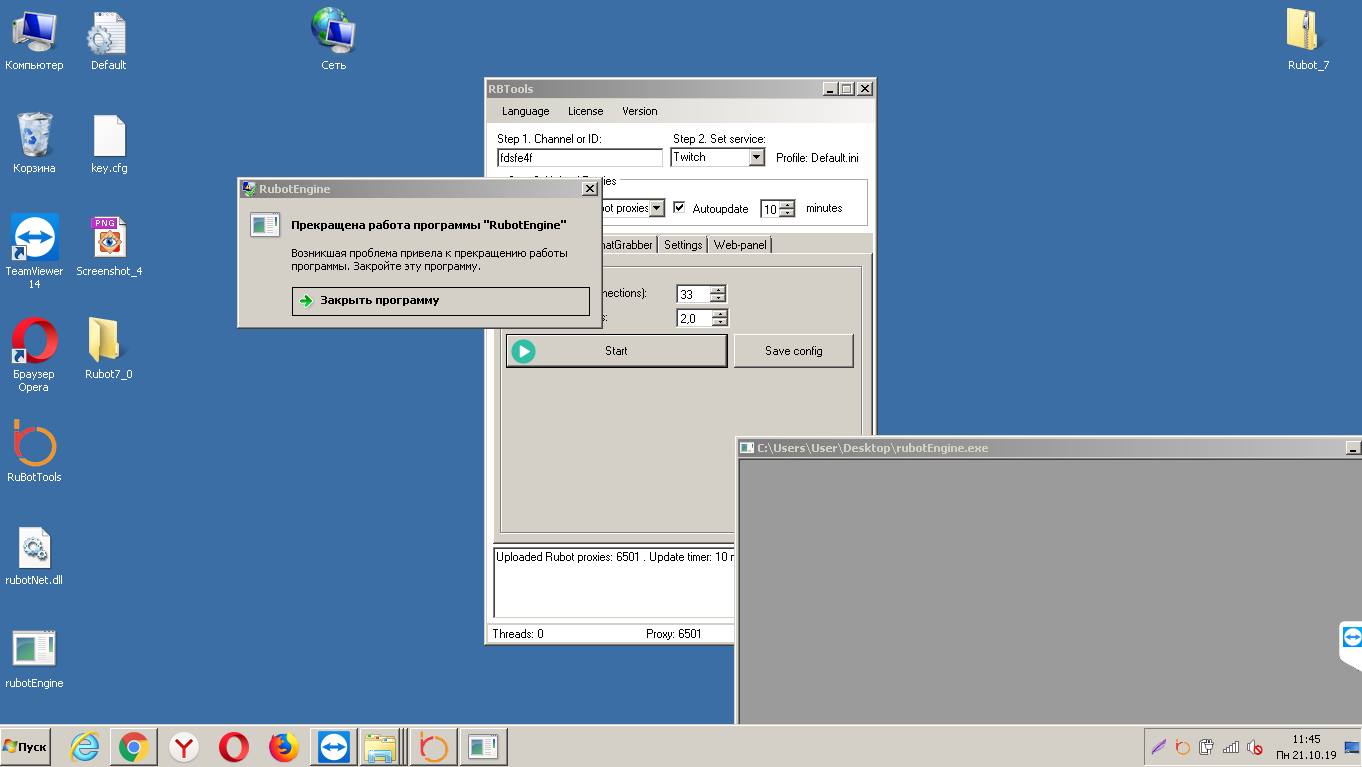
Task: Open the Language menu
Action: pos(525,111)
